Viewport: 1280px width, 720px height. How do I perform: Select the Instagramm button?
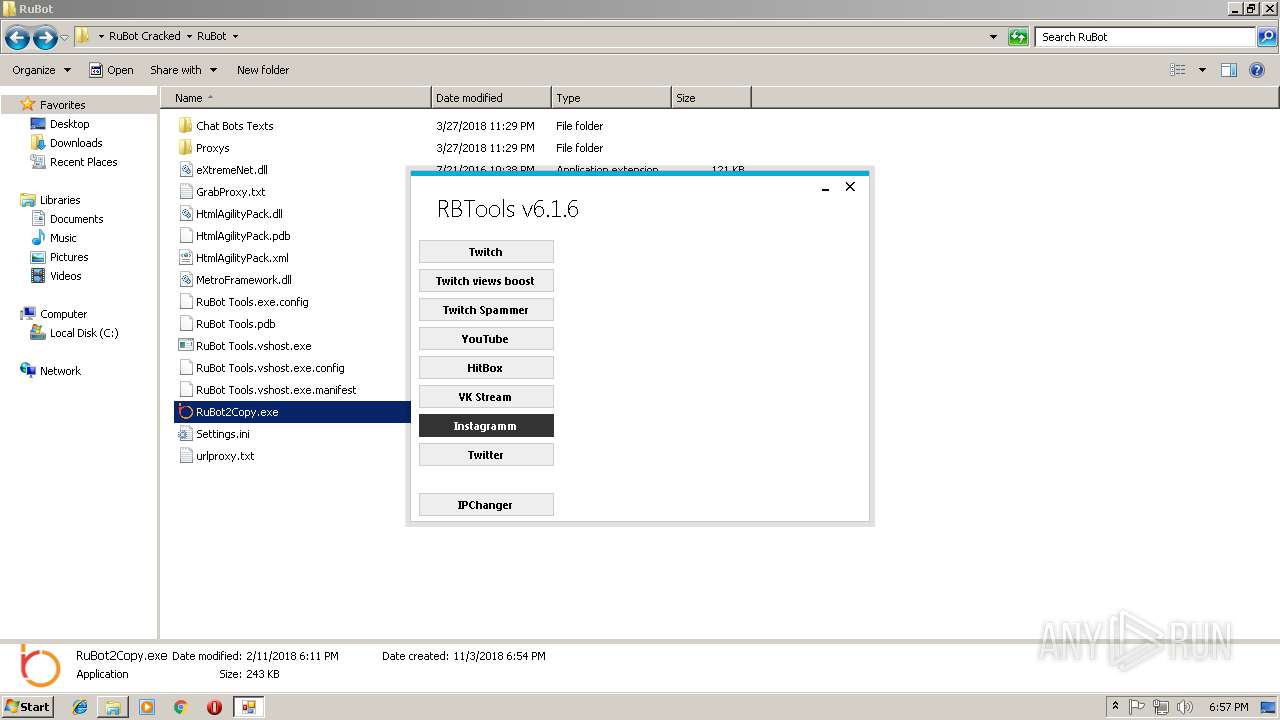point(486,426)
